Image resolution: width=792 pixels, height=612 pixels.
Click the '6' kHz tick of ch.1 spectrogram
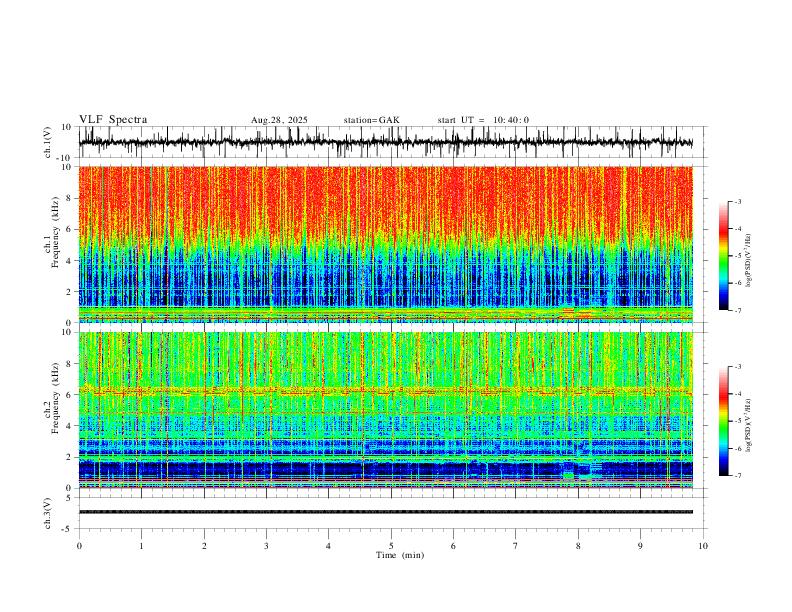coord(70,230)
